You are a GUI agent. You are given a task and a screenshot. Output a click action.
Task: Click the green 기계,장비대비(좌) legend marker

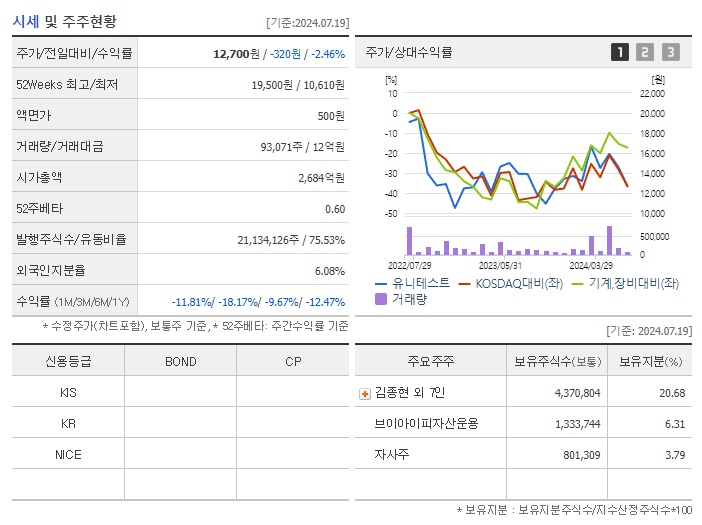(x=578, y=284)
